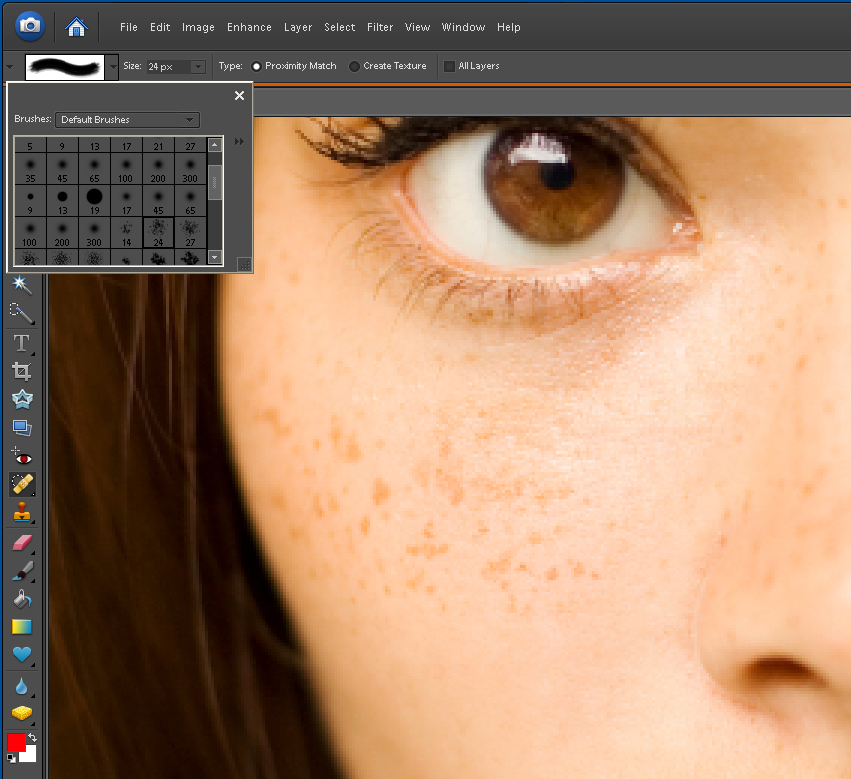This screenshot has width=851, height=779.
Task: Close the brush picker panel
Action: (x=239, y=96)
